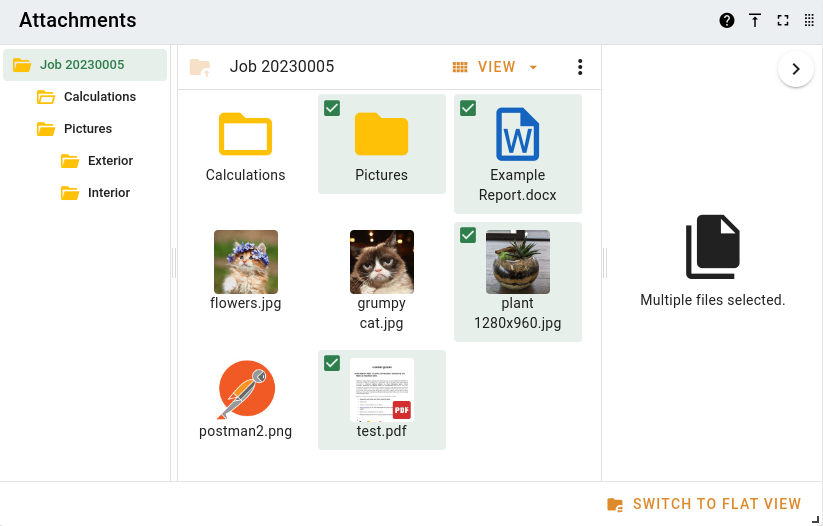Open the grid apps icon in the header
This screenshot has width=823, height=526.
(x=809, y=20)
